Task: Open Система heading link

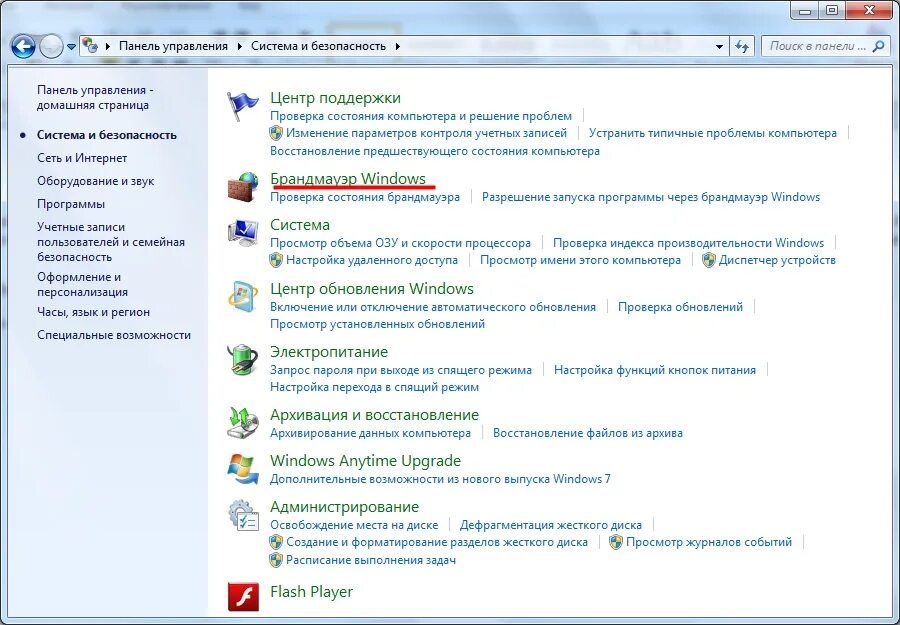Action: click(300, 224)
